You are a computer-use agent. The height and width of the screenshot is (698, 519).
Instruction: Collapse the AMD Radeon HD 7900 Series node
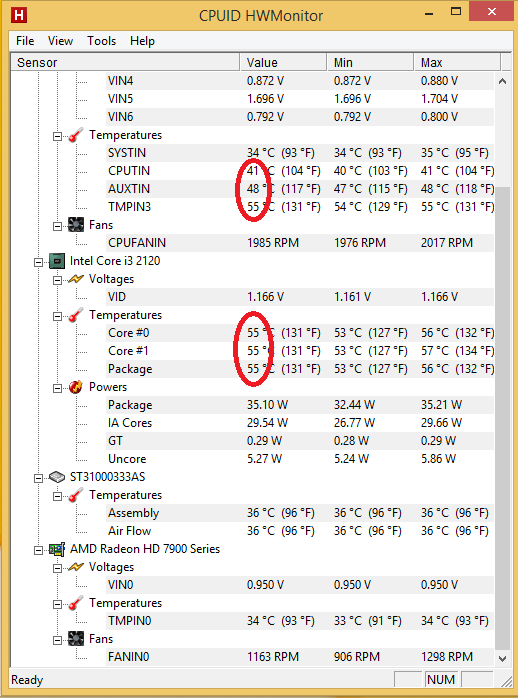pyautogui.click(x=39, y=551)
